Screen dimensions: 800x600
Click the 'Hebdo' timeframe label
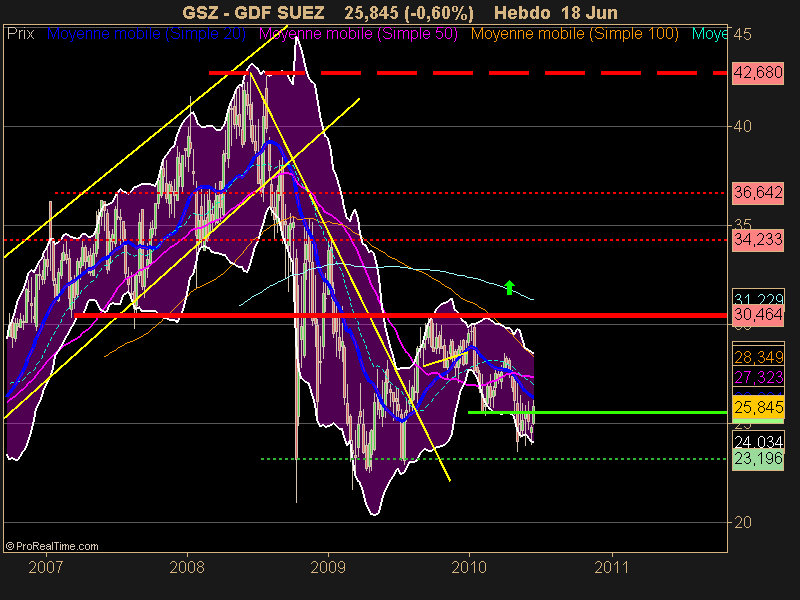(522, 13)
